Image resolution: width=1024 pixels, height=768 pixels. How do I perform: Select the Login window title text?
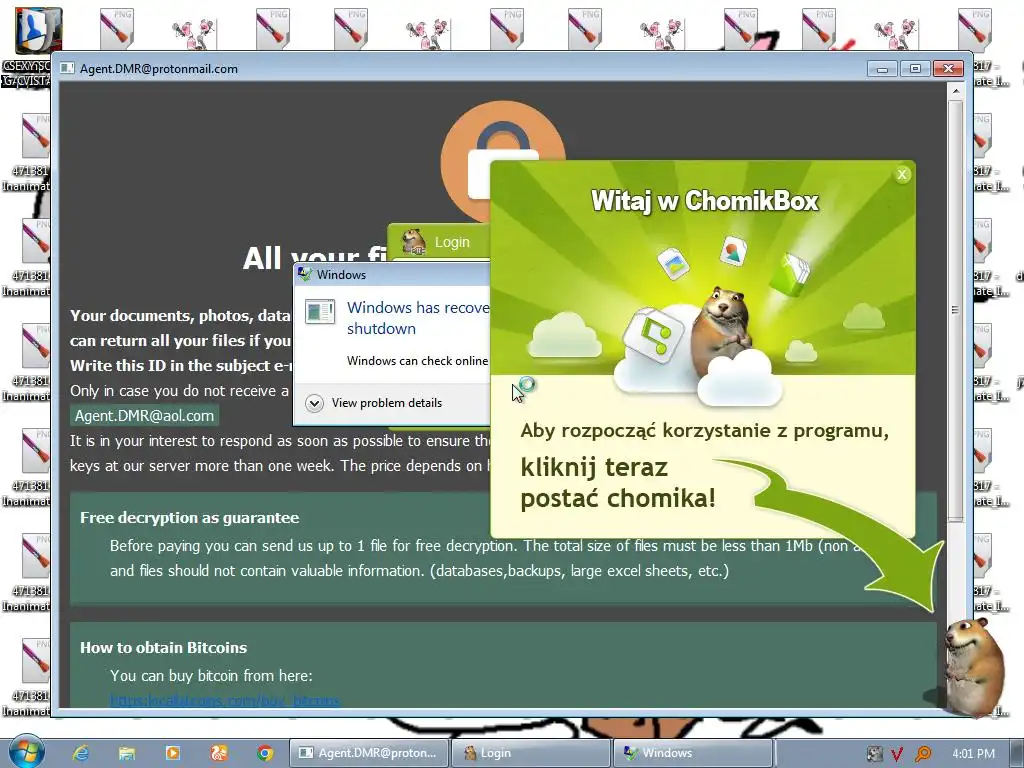(x=452, y=242)
